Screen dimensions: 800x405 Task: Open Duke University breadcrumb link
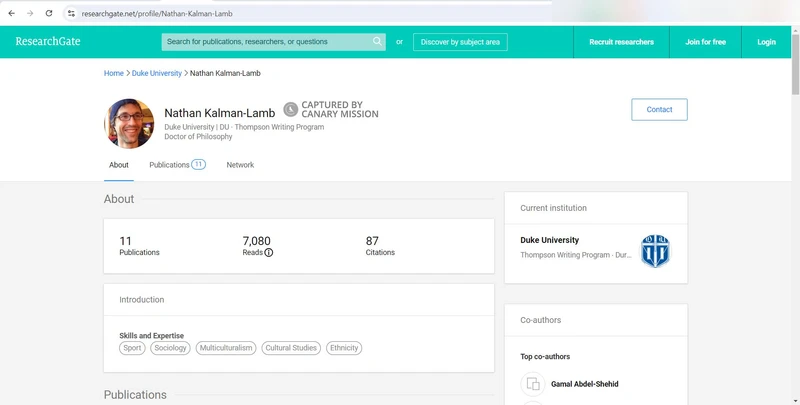click(x=157, y=73)
